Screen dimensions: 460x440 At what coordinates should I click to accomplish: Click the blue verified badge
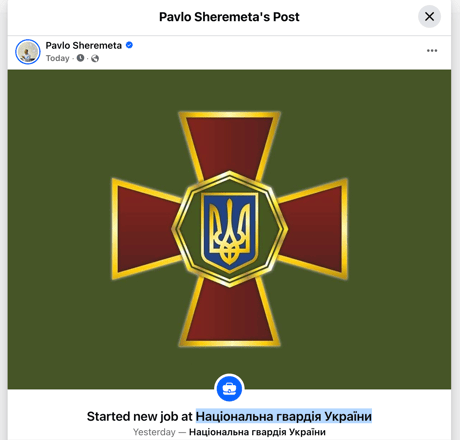129,45
